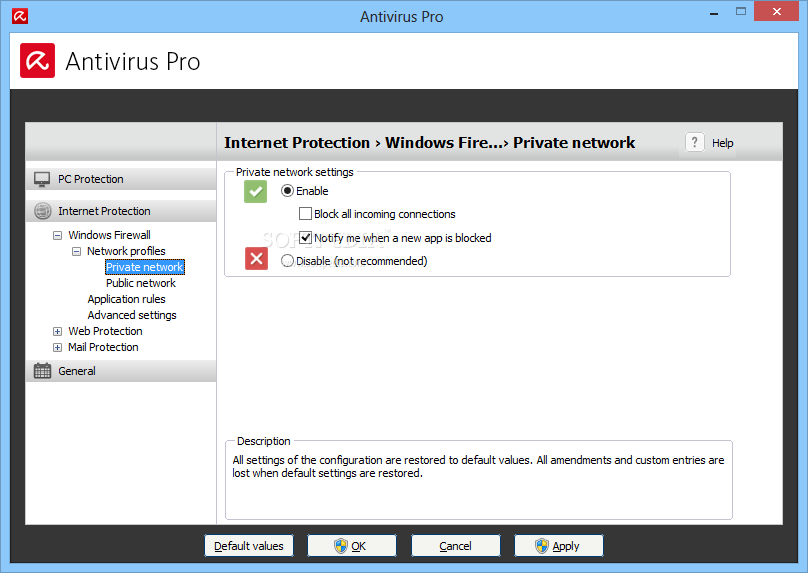This screenshot has height=573, width=808.
Task: Select the Enable radio button
Action: [288, 191]
